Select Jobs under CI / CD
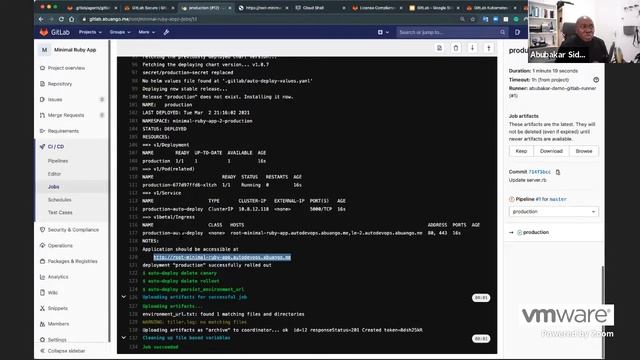The image size is (640, 360). 53,187
